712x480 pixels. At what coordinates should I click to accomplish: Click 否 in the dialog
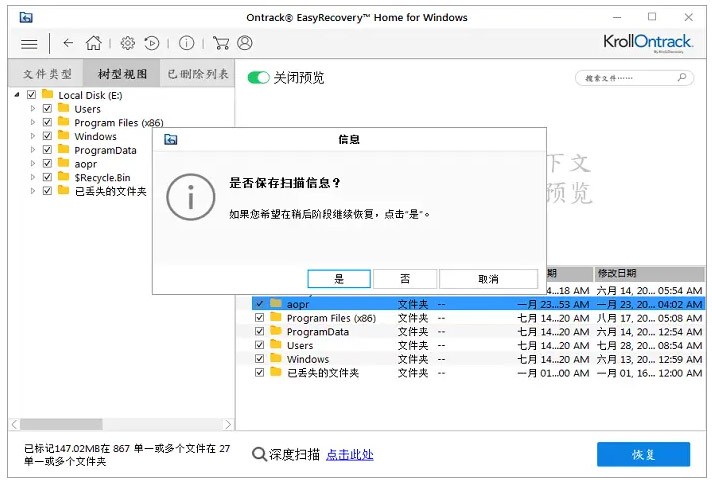pyautogui.click(x=405, y=279)
